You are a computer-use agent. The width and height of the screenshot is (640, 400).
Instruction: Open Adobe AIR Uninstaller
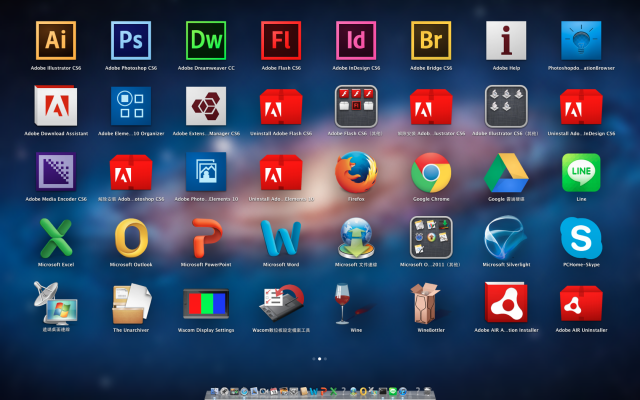581,304
